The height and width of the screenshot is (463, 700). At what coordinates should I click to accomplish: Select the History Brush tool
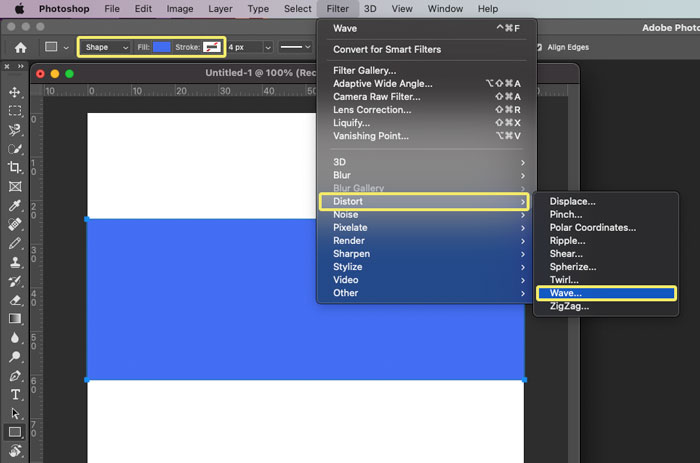tap(15, 281)
